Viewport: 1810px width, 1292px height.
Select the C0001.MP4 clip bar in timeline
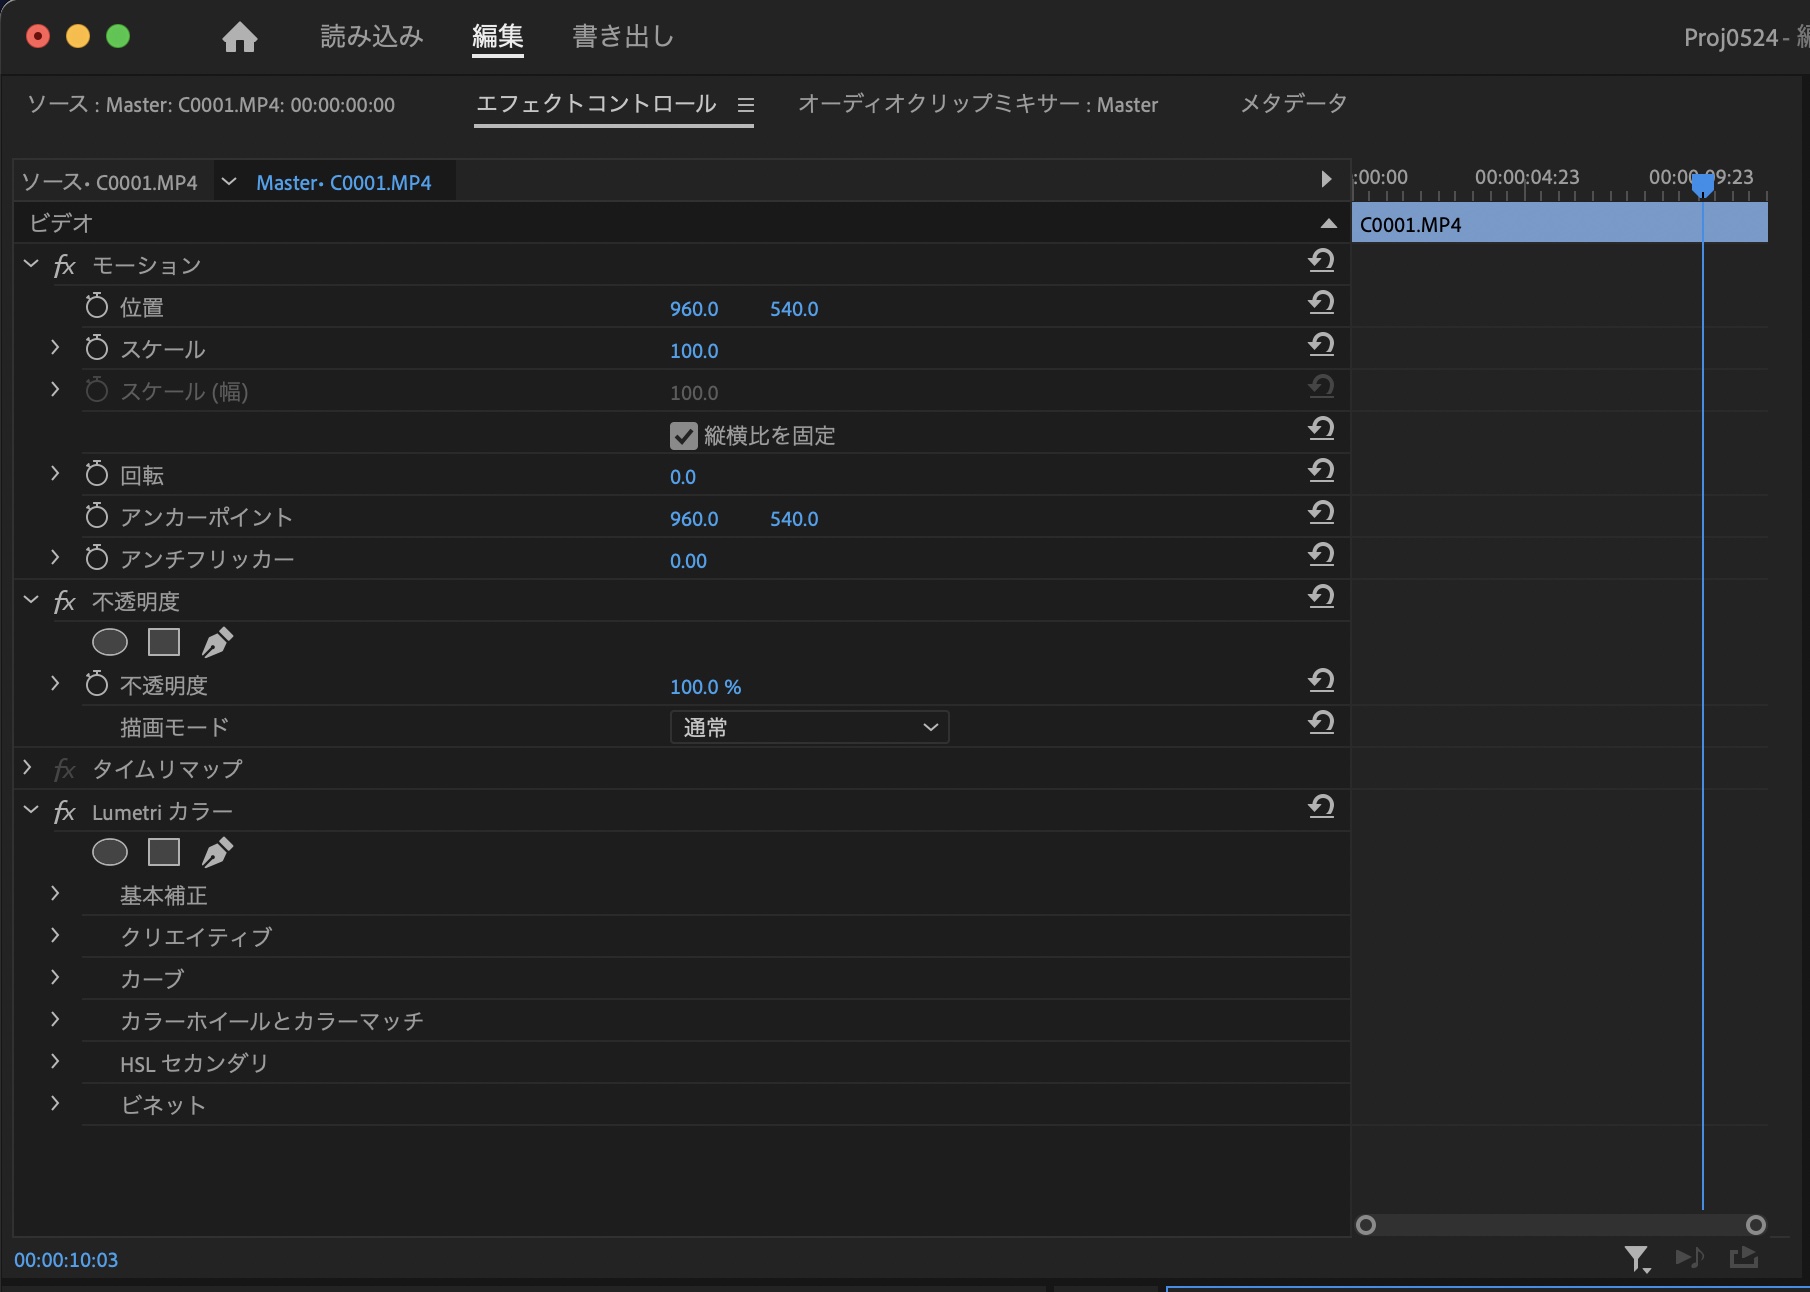1560,224
